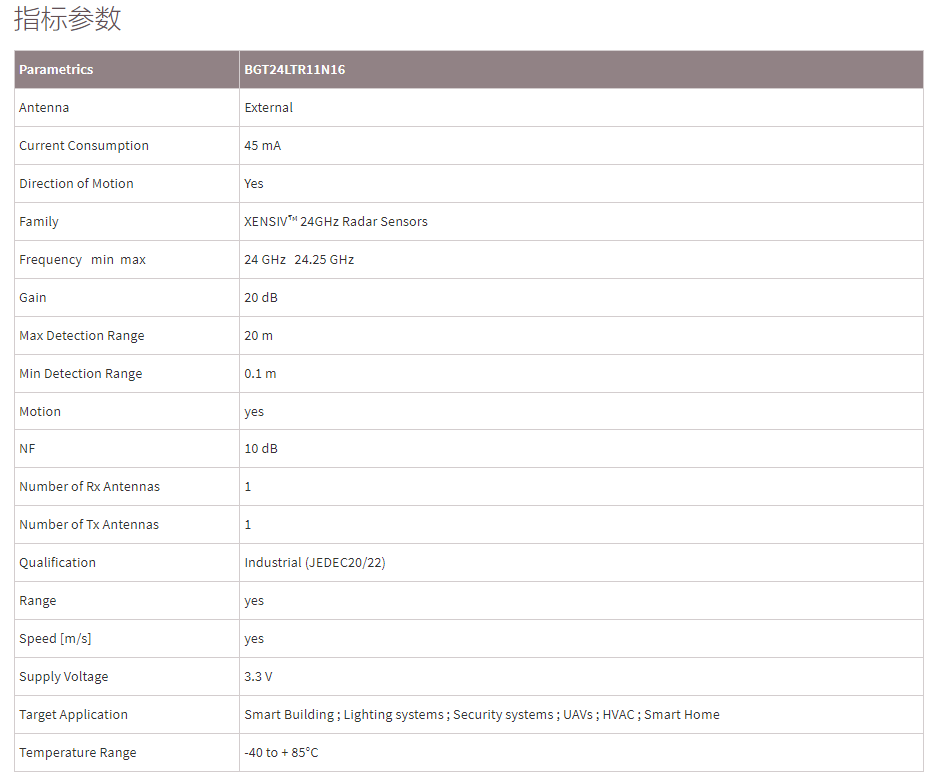The image size is (934, 777).
Task: Click the Speed [m/s] row label
Action: tap(55, 639)
